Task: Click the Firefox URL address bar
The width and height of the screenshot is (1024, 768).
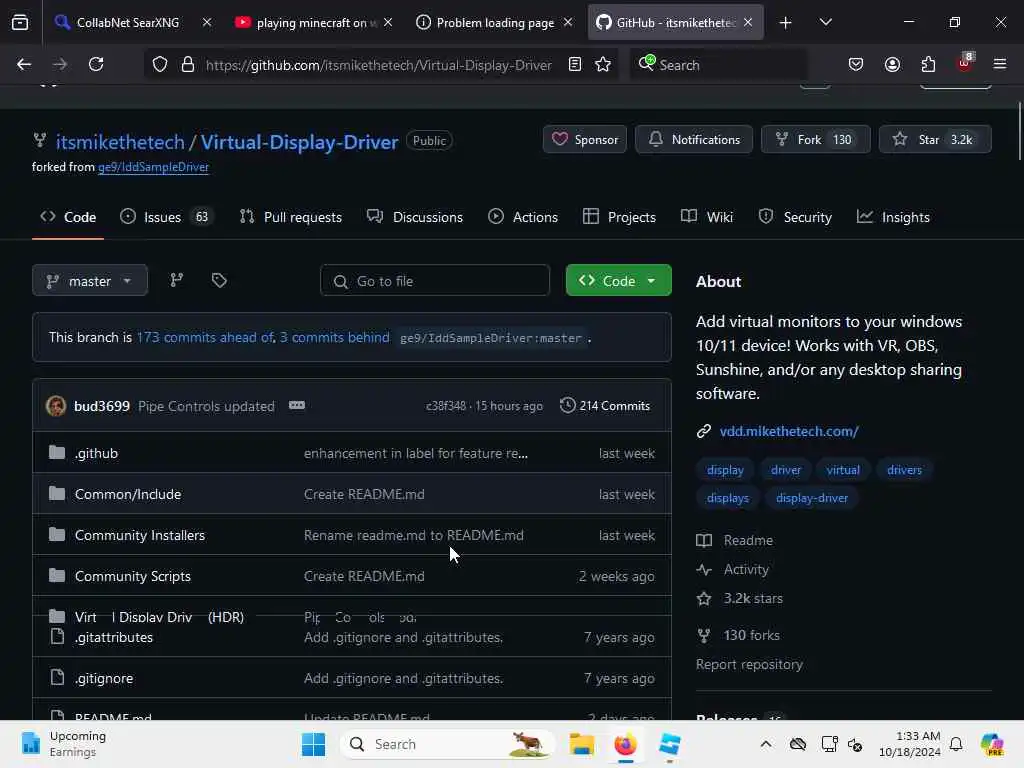Action: point(379,65)
